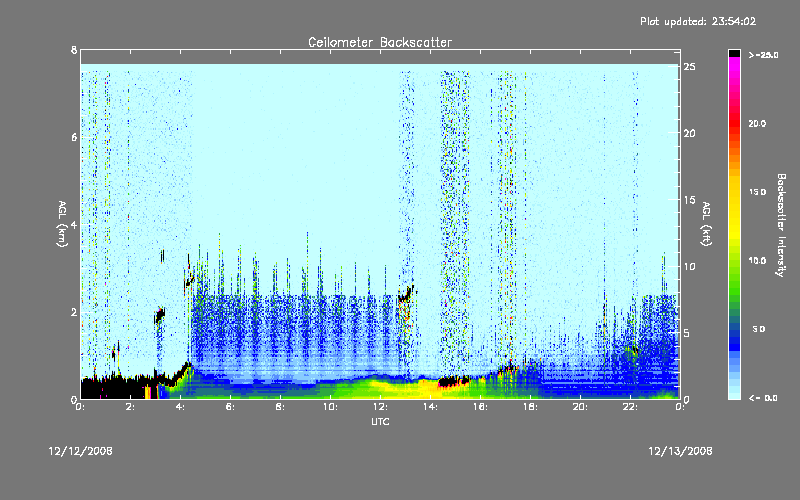
Task: Click the 18: hour tick label on time axis
Action: coord(531,407)
